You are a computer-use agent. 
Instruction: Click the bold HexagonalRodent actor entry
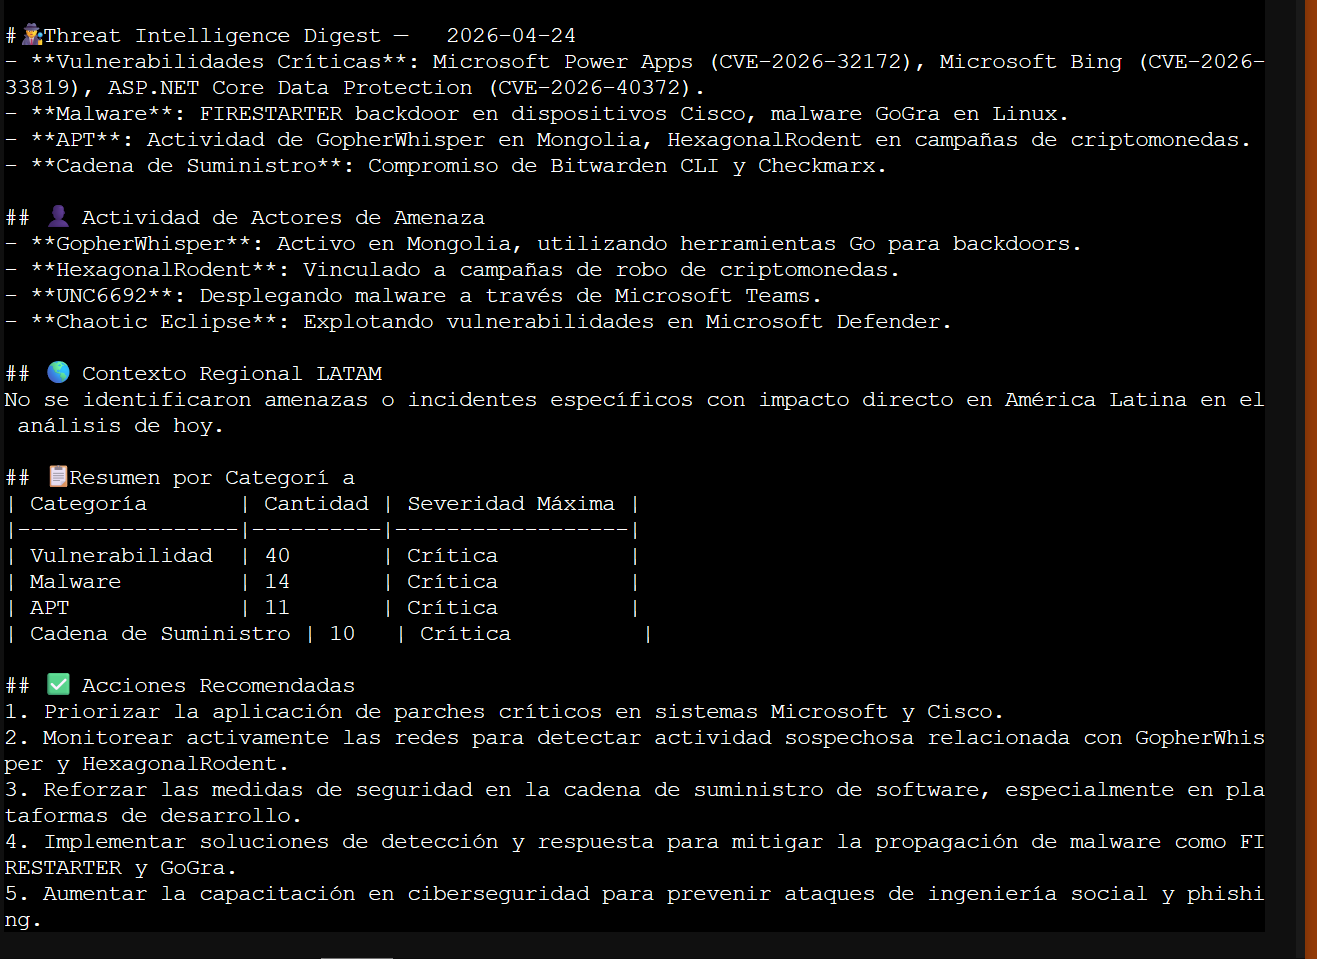click(x=153, y=270)
